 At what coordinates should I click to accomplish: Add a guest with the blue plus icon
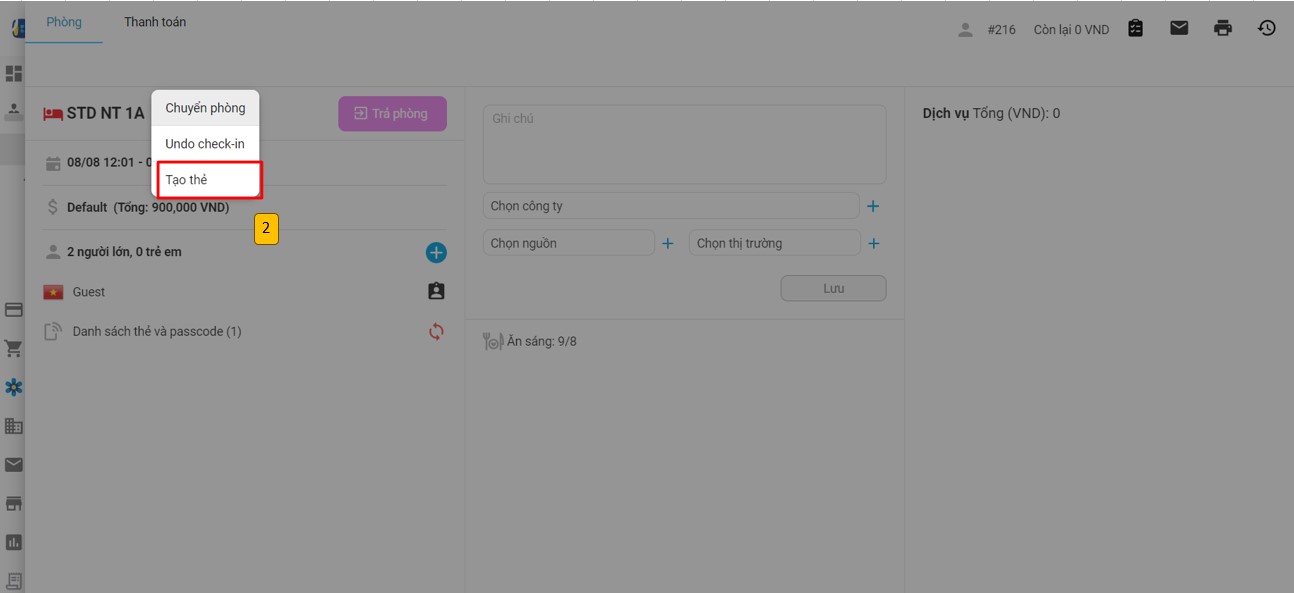coord(436,253)
